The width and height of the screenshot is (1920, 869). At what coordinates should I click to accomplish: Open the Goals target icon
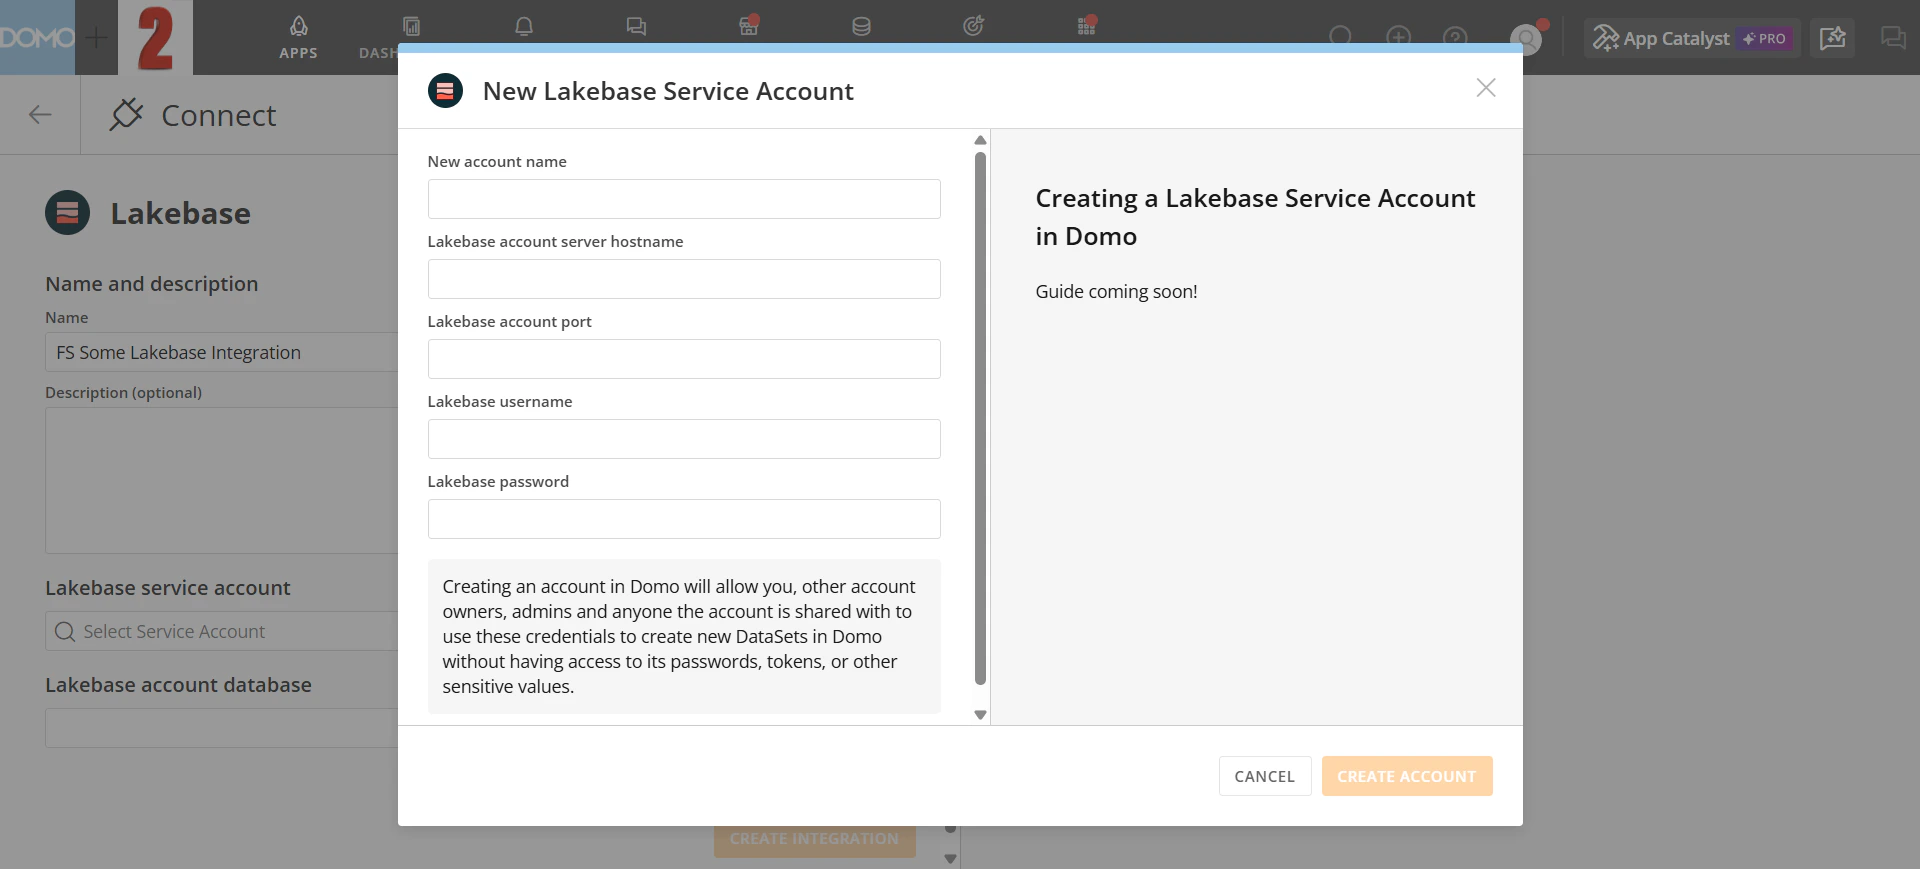tap(973, 26)
